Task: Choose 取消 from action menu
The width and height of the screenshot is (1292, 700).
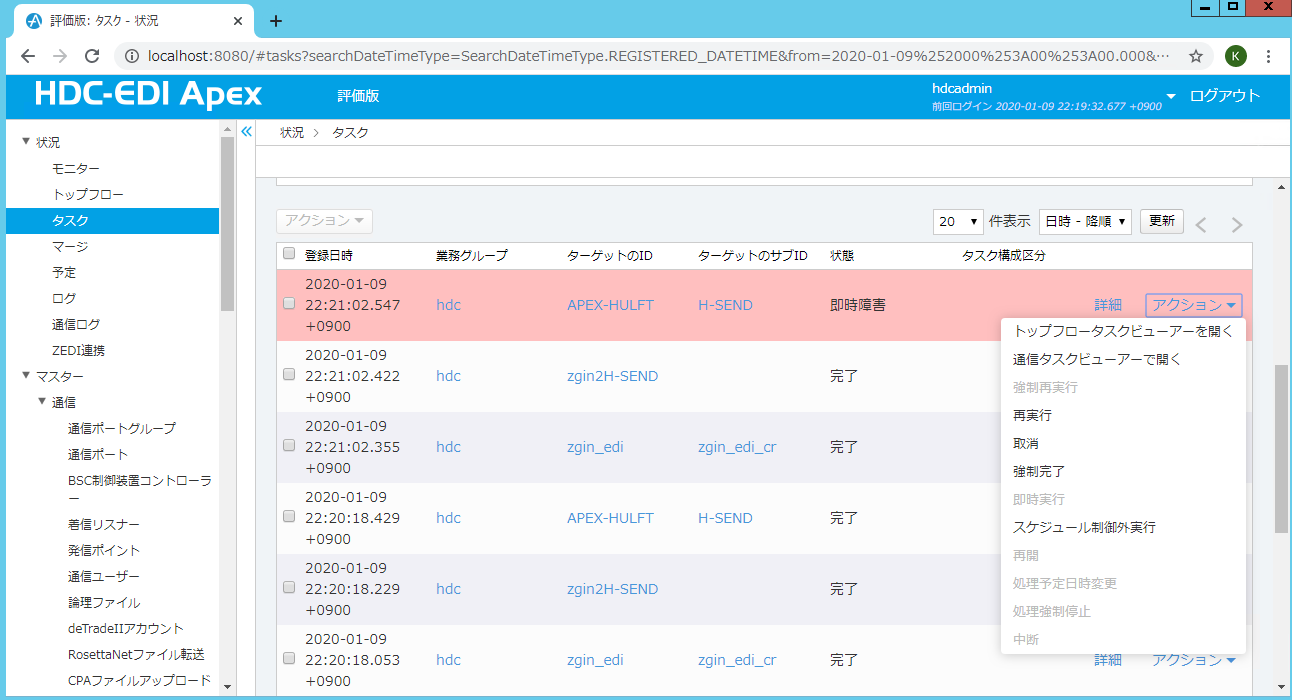Action: 1123,443
